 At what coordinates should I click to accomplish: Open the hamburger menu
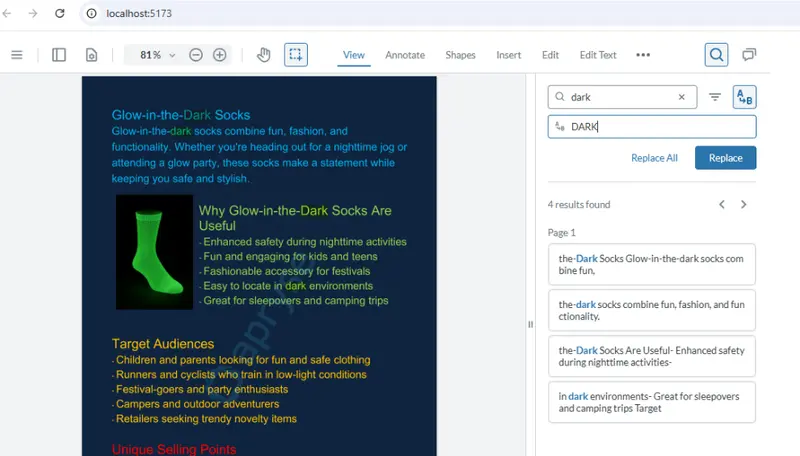coord(17,55)
